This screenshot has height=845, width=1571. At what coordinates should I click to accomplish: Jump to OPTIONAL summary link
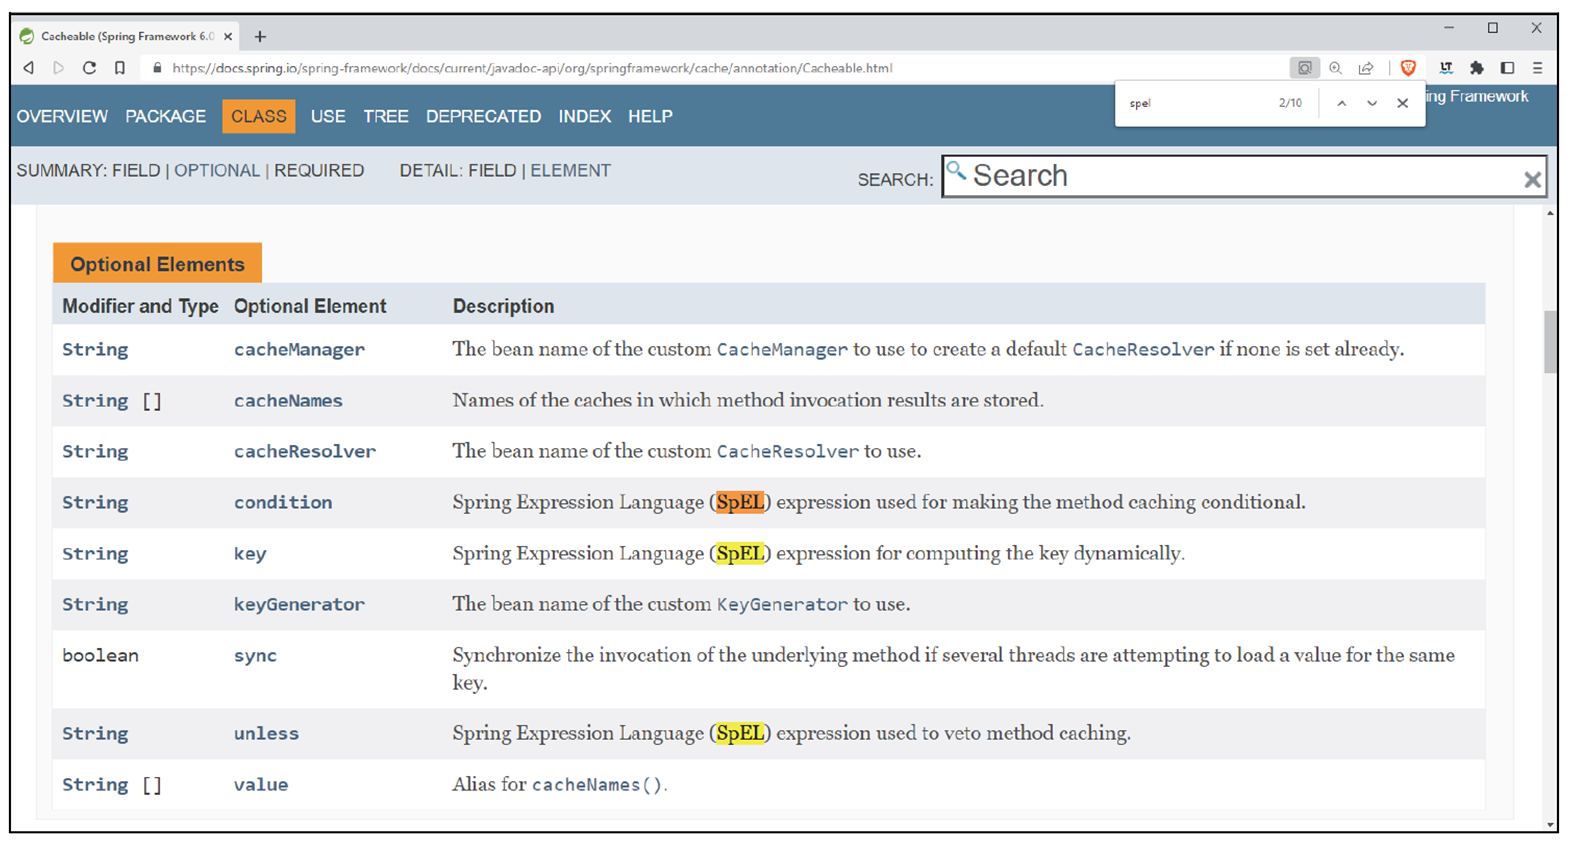(x=217, y=170)
